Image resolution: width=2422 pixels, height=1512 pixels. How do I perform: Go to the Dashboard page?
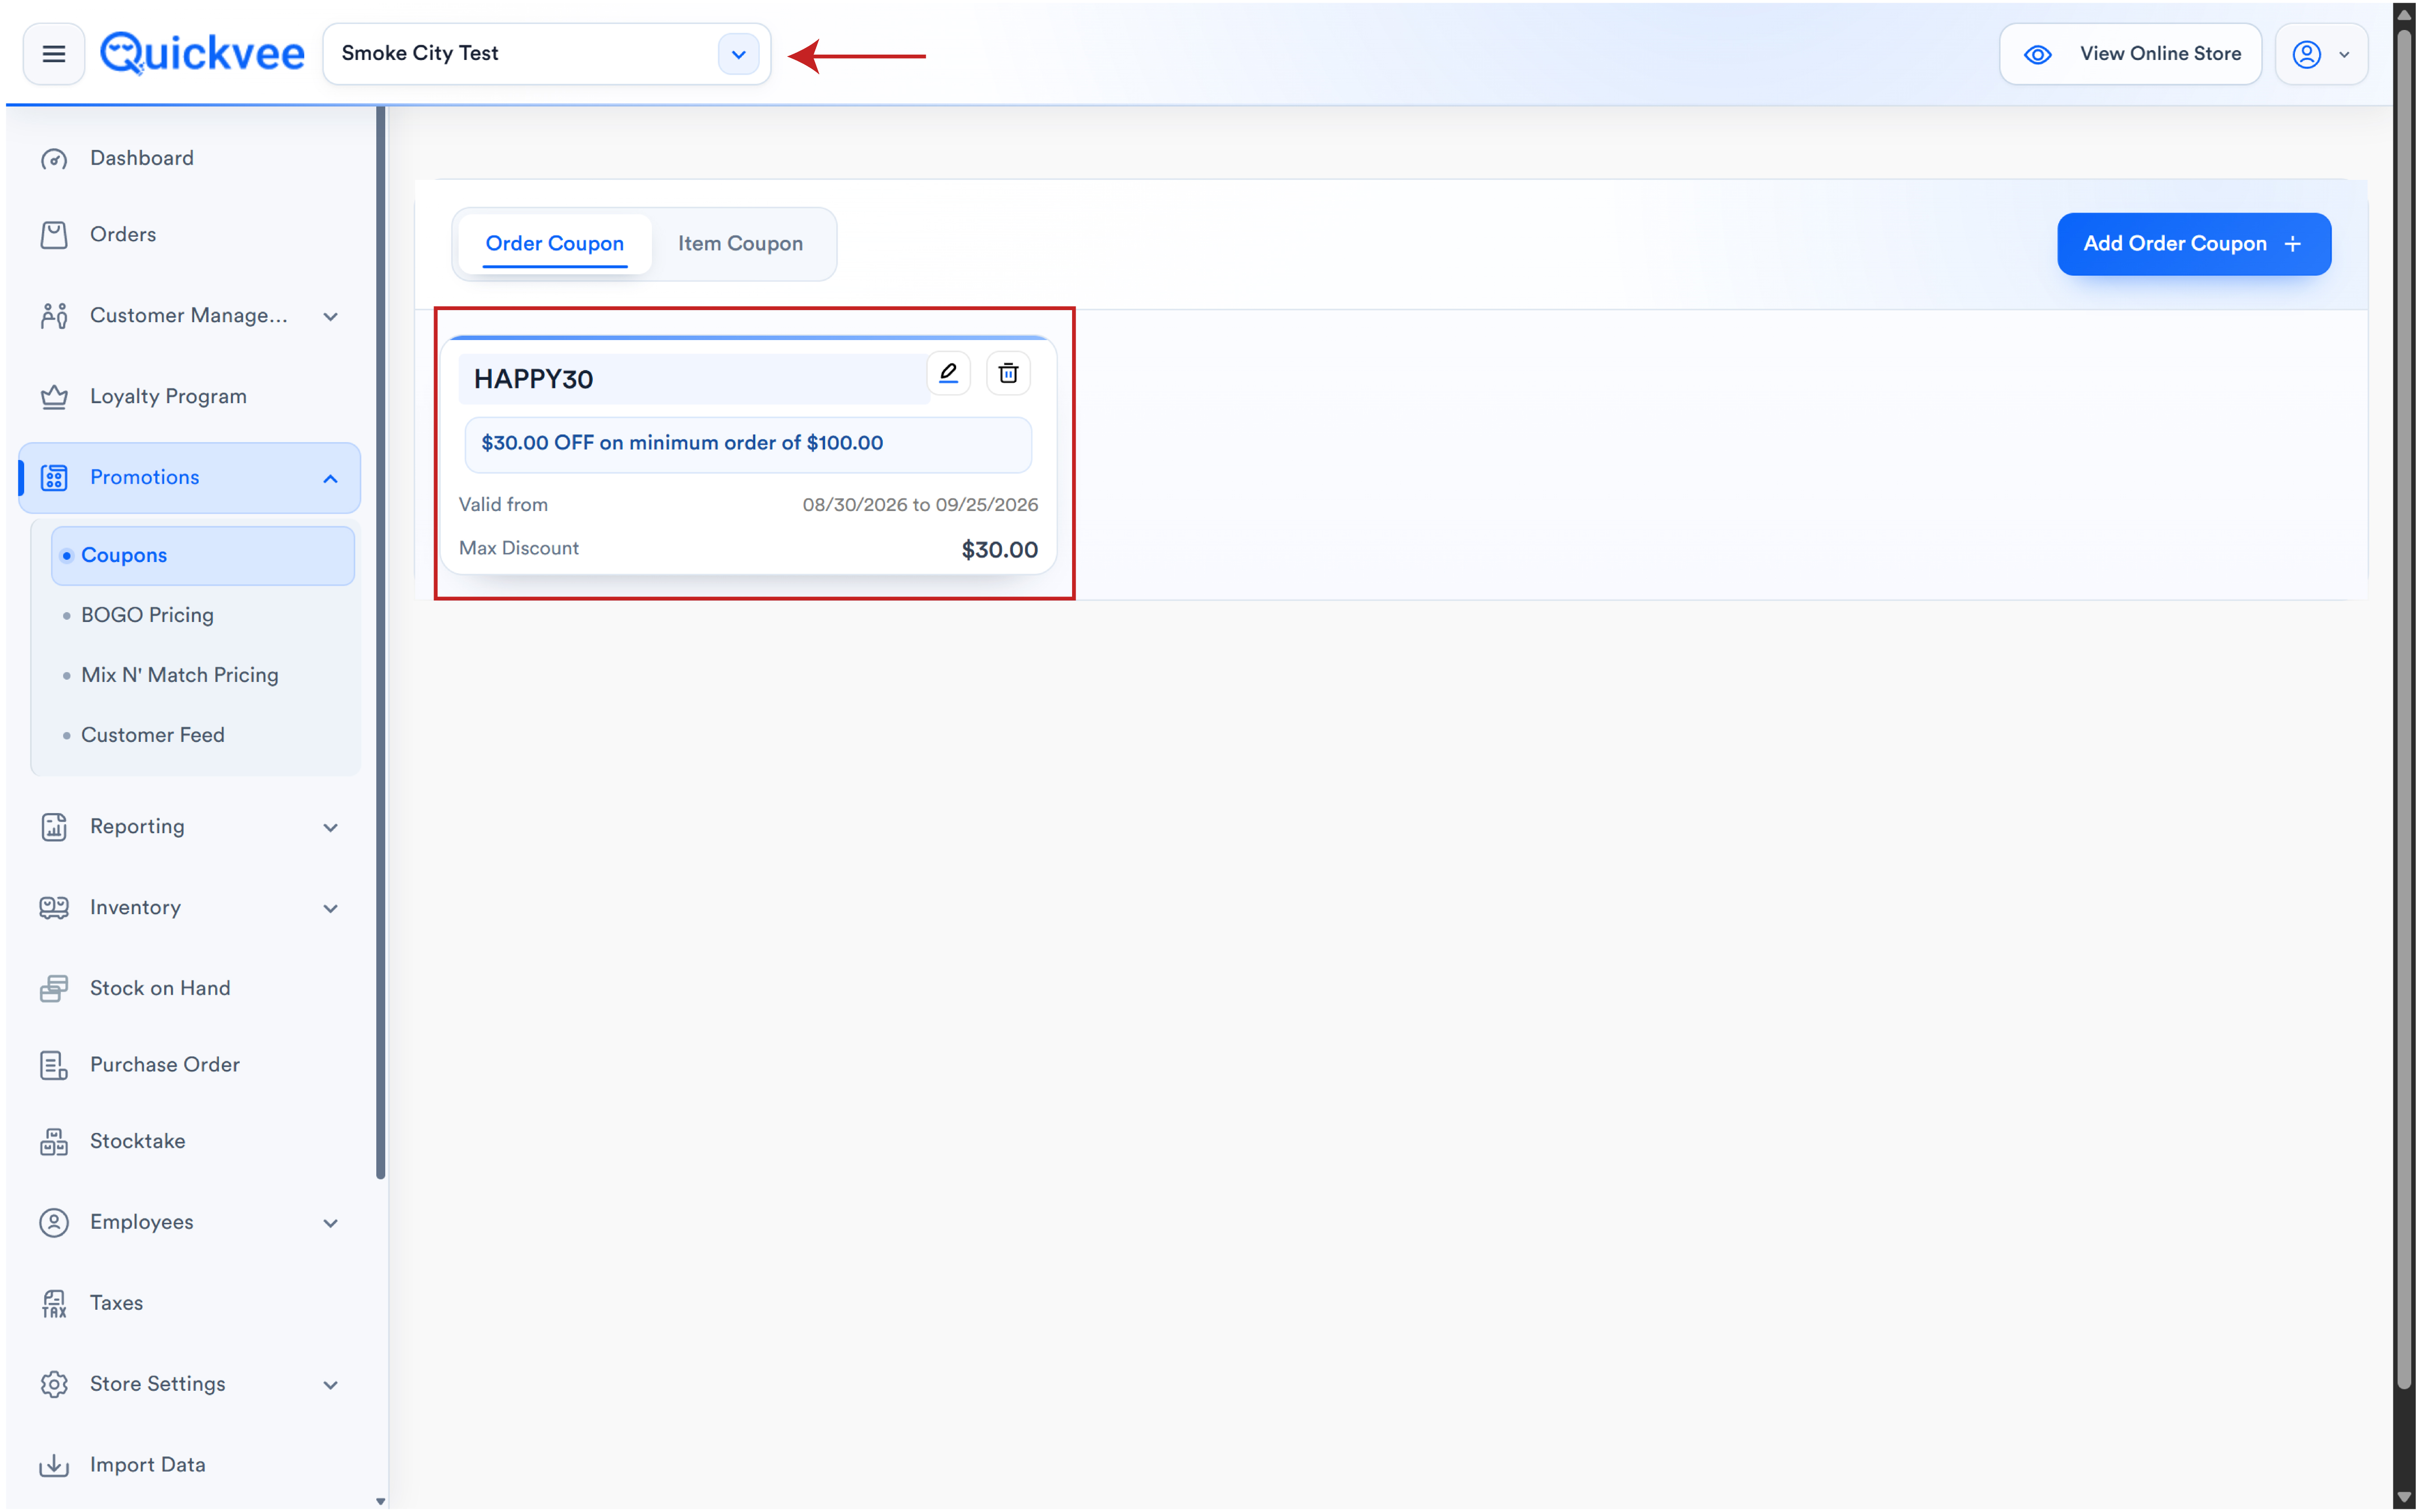pos(141,159)
